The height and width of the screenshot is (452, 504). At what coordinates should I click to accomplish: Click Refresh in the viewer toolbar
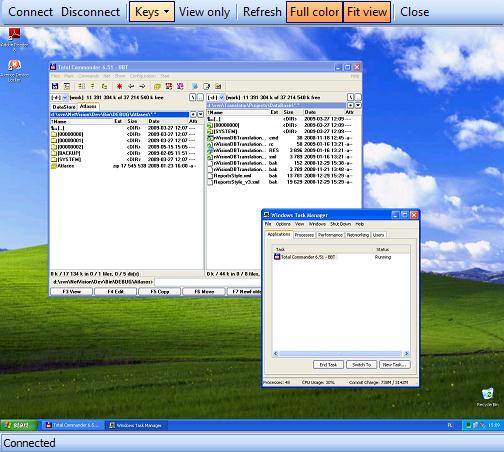click(262, 12)
